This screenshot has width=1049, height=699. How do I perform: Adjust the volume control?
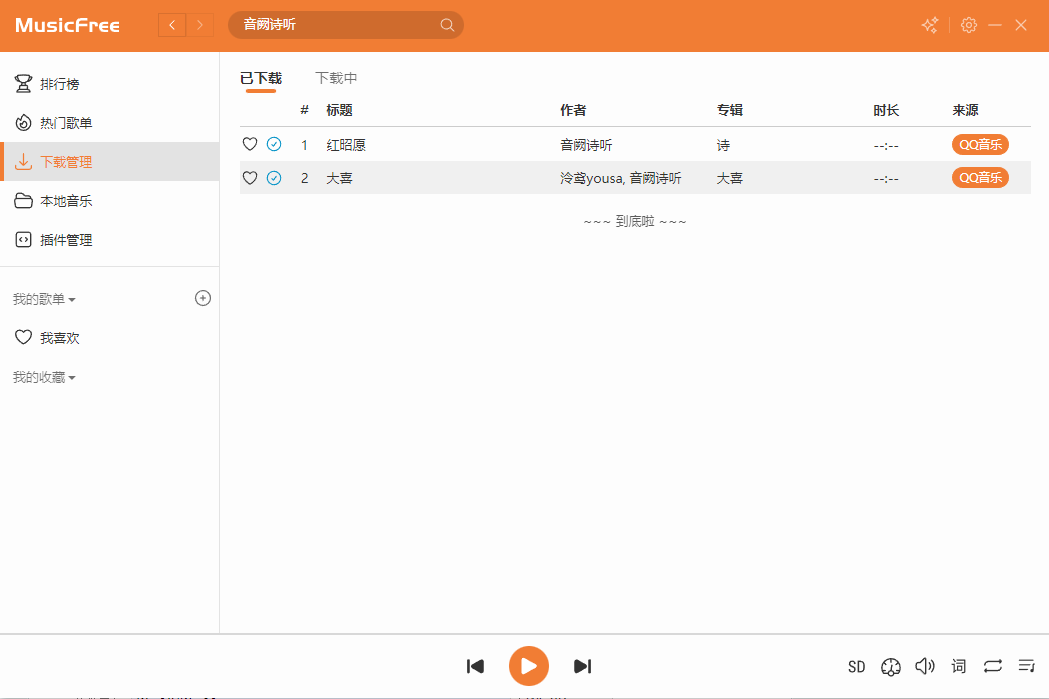point(925,666)
